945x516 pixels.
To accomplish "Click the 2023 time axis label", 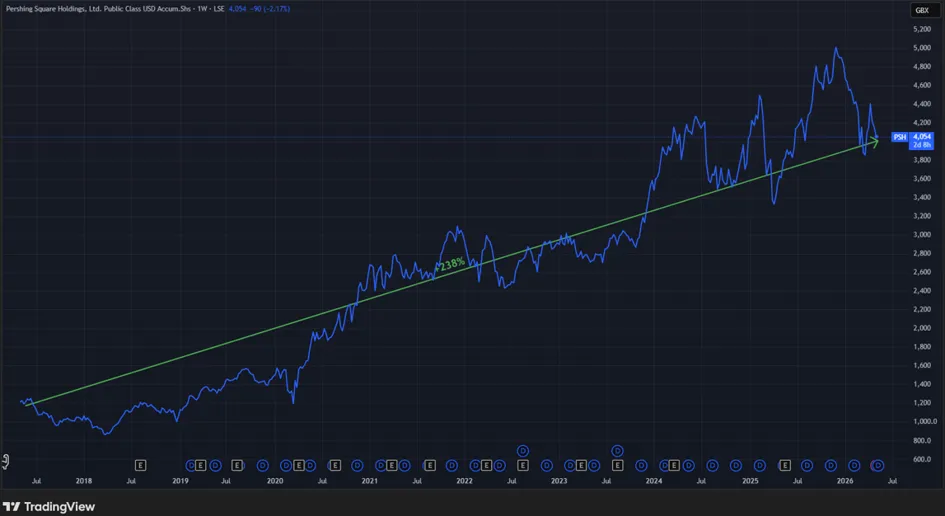I will click(559, 481).
